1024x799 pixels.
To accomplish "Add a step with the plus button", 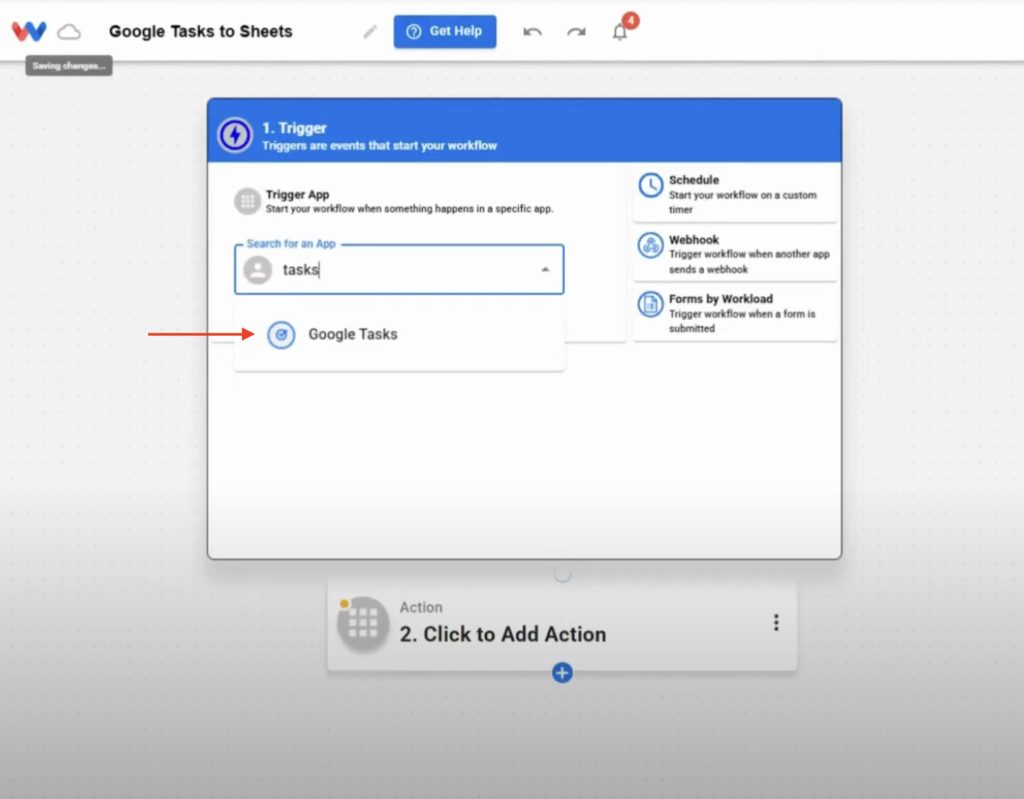I will tap(562, 673).
